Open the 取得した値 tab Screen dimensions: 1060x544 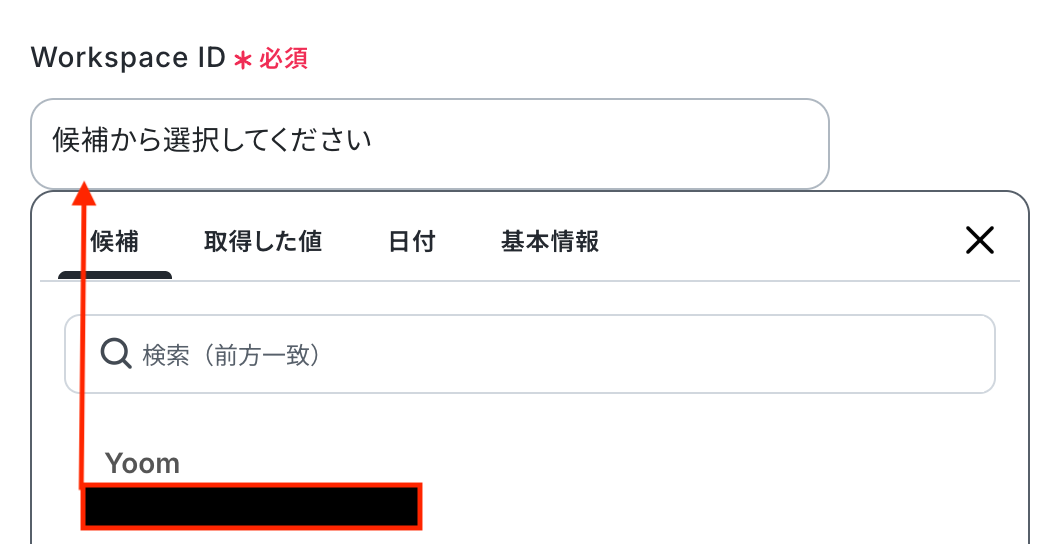click(x=263, y=241)
